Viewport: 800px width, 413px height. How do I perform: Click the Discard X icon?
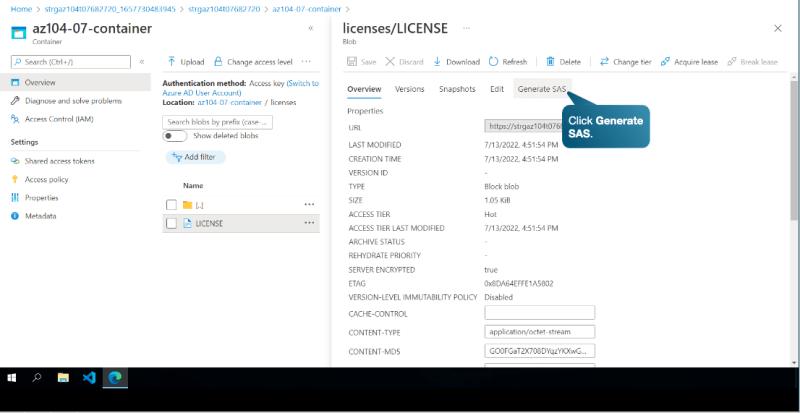pyautogui.click(x=390, y=62)
